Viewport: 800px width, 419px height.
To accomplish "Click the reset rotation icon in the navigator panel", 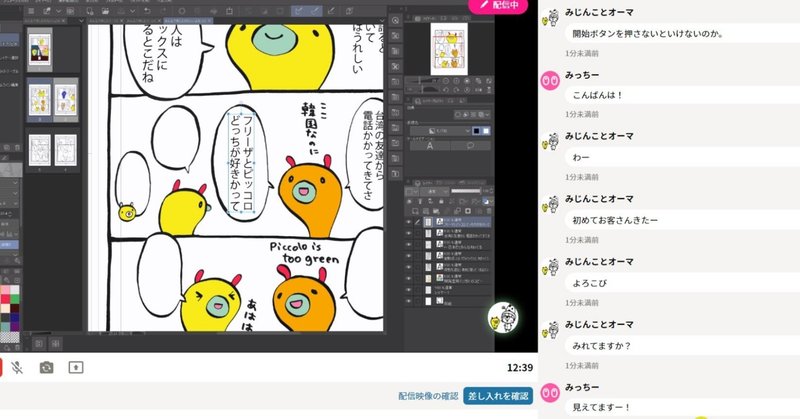I will tap(467, 89).
